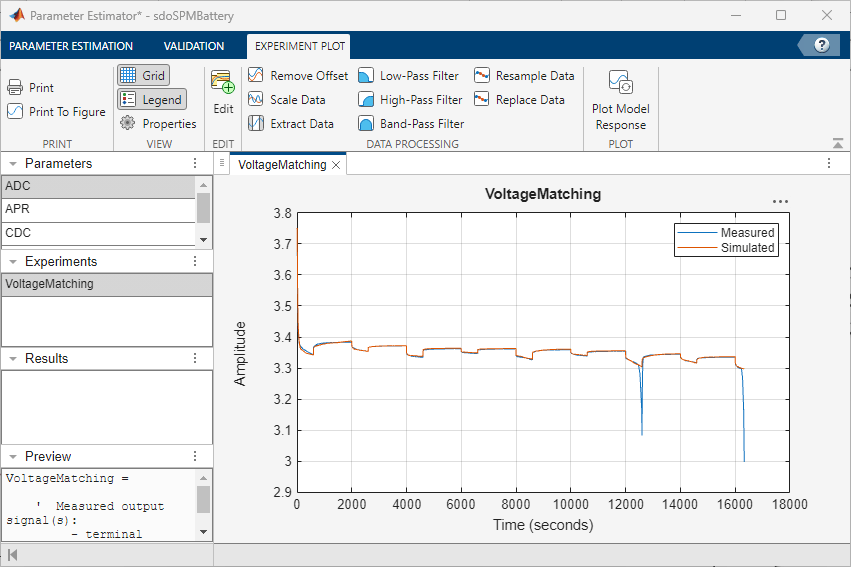This screenshot has height=567, width=851.
Task: Click the High-Pass Filter icon
Action: (x=366, y=99)
